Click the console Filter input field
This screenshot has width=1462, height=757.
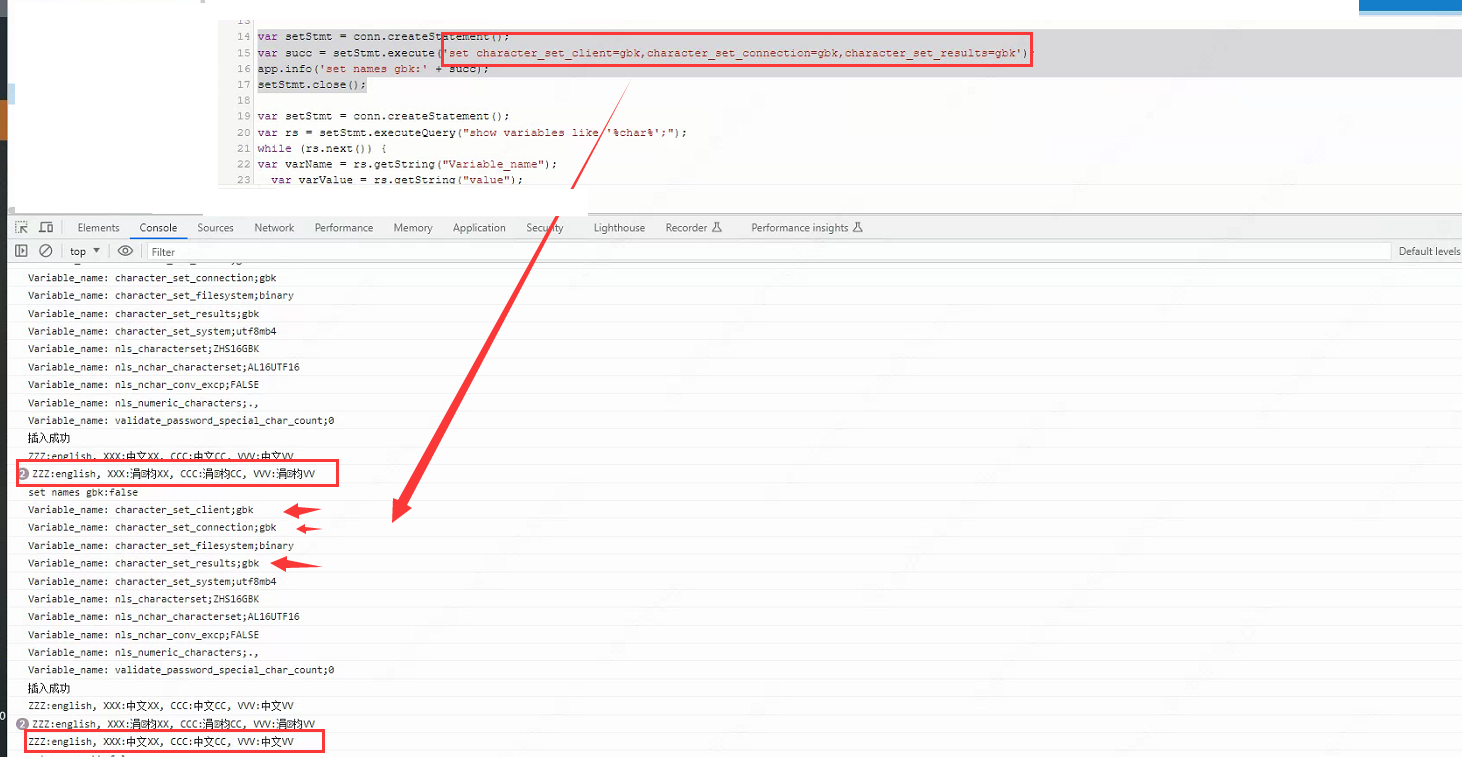760,252
